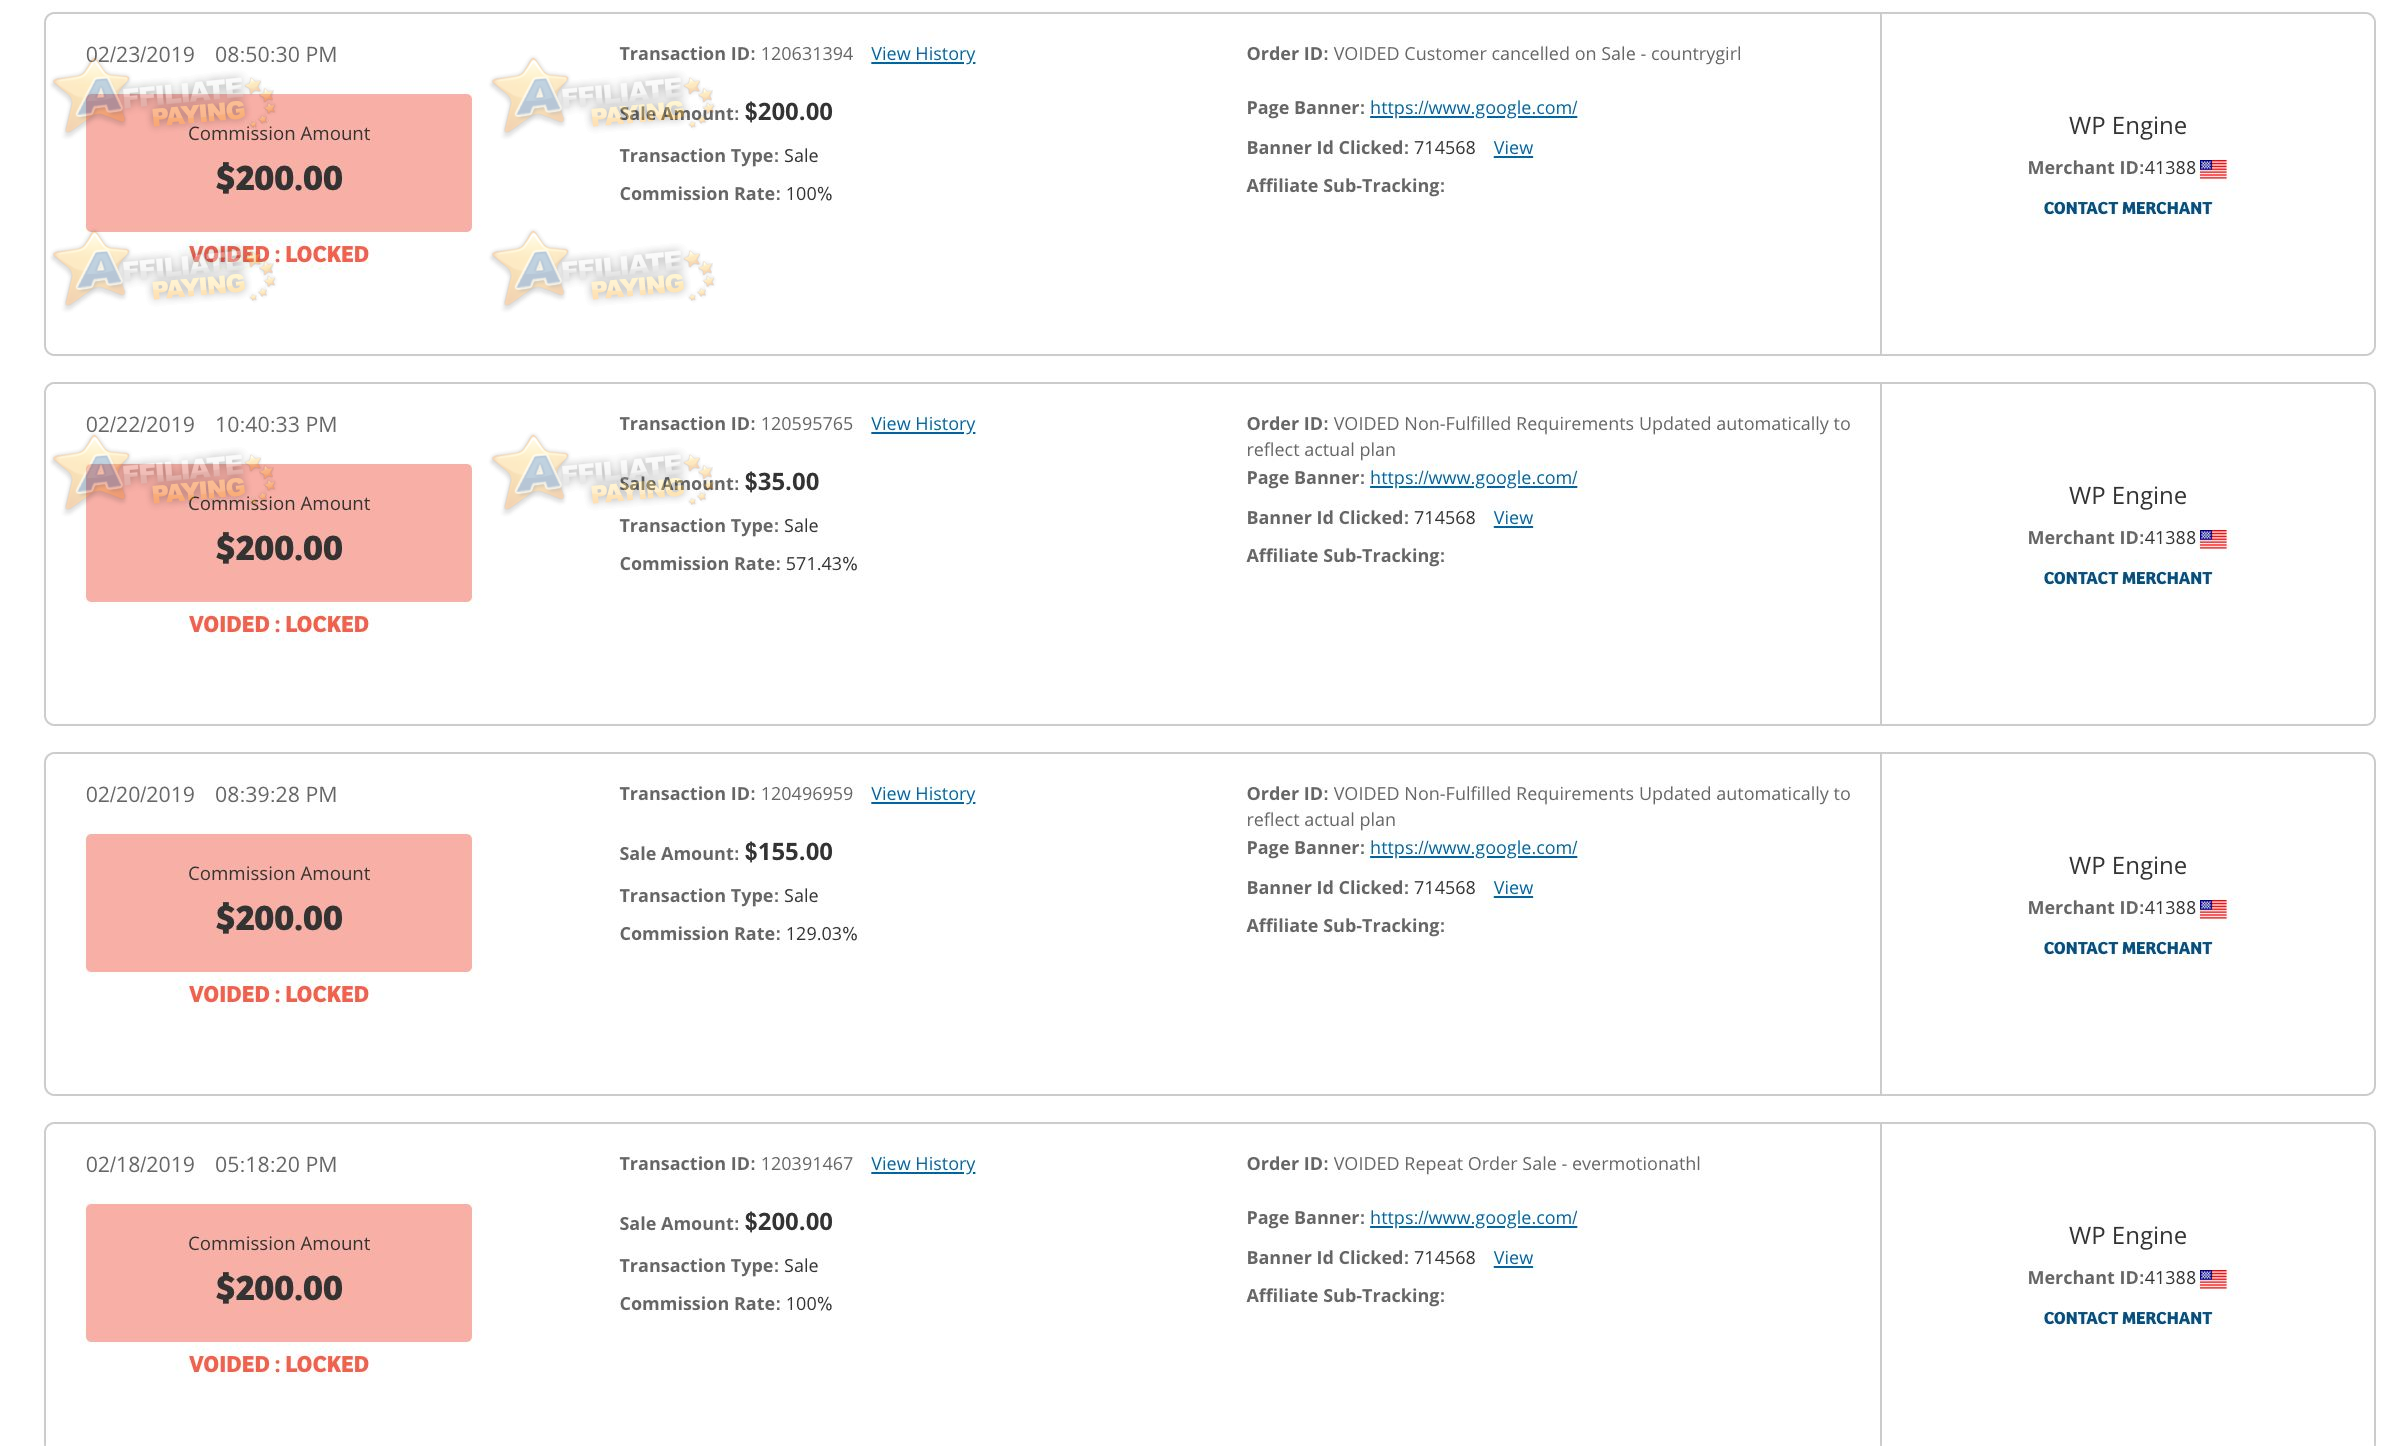Open View History for transaction 120595765
2408x1446 pixels.
click(923, 424)
